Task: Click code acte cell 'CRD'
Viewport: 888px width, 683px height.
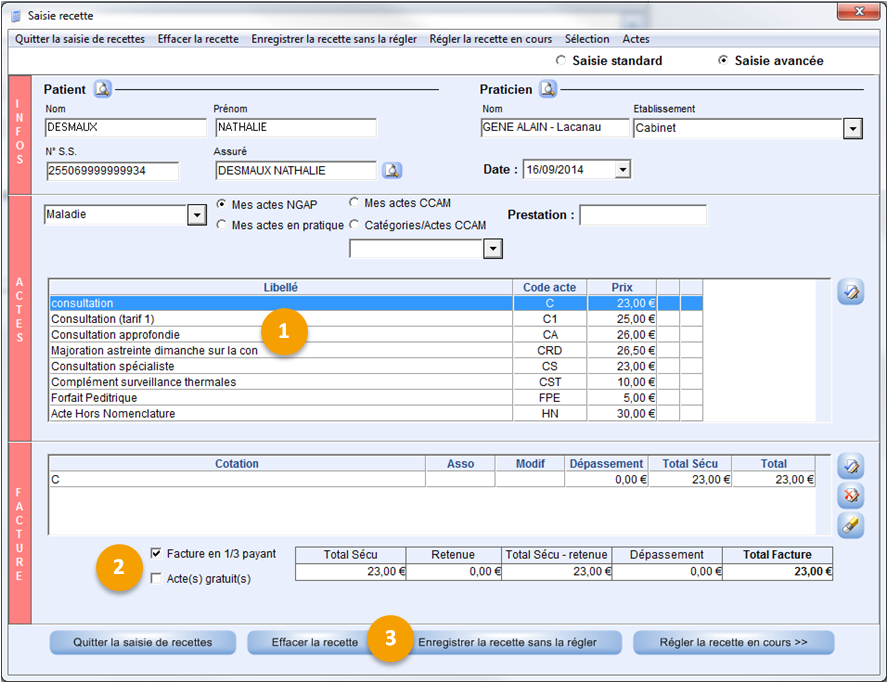Action: coord(549,351)
